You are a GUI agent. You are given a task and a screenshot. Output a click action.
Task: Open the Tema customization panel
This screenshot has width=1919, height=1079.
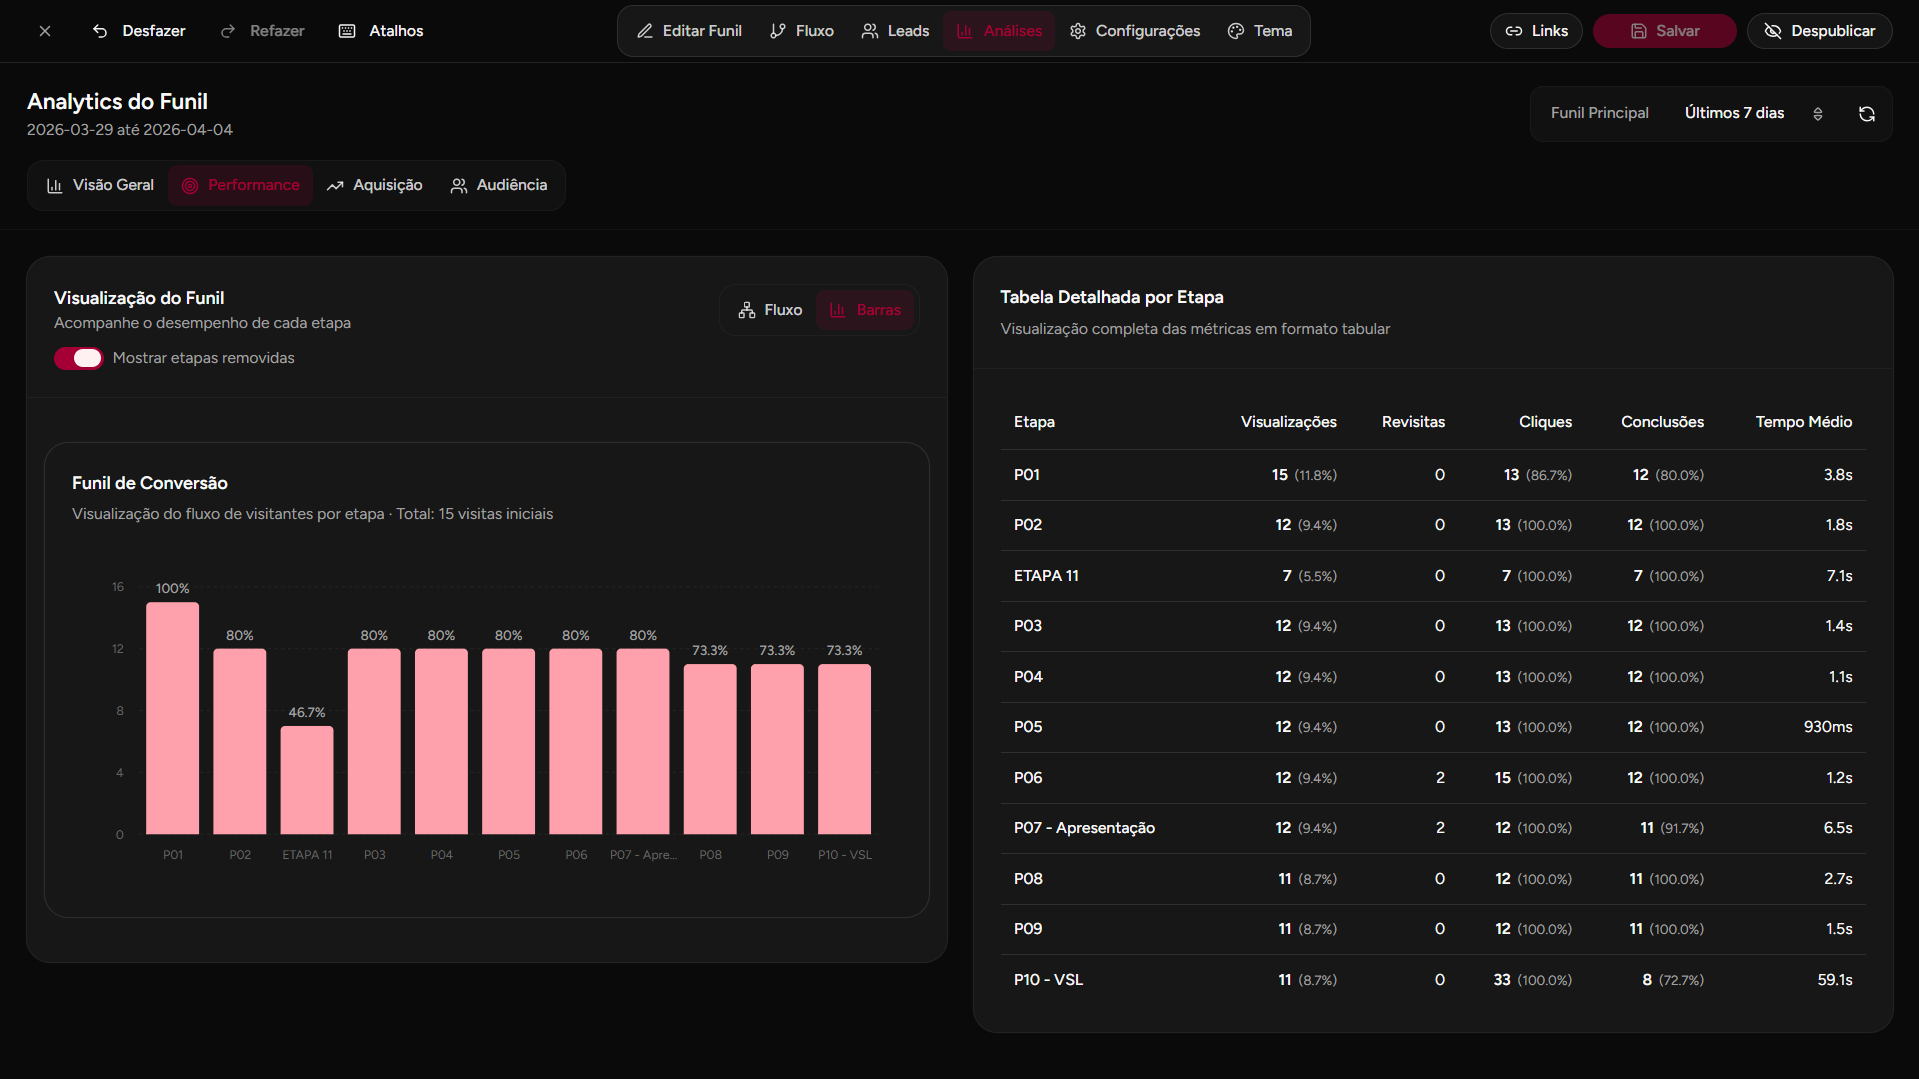pyautogui.click(x=1259, y=31)
